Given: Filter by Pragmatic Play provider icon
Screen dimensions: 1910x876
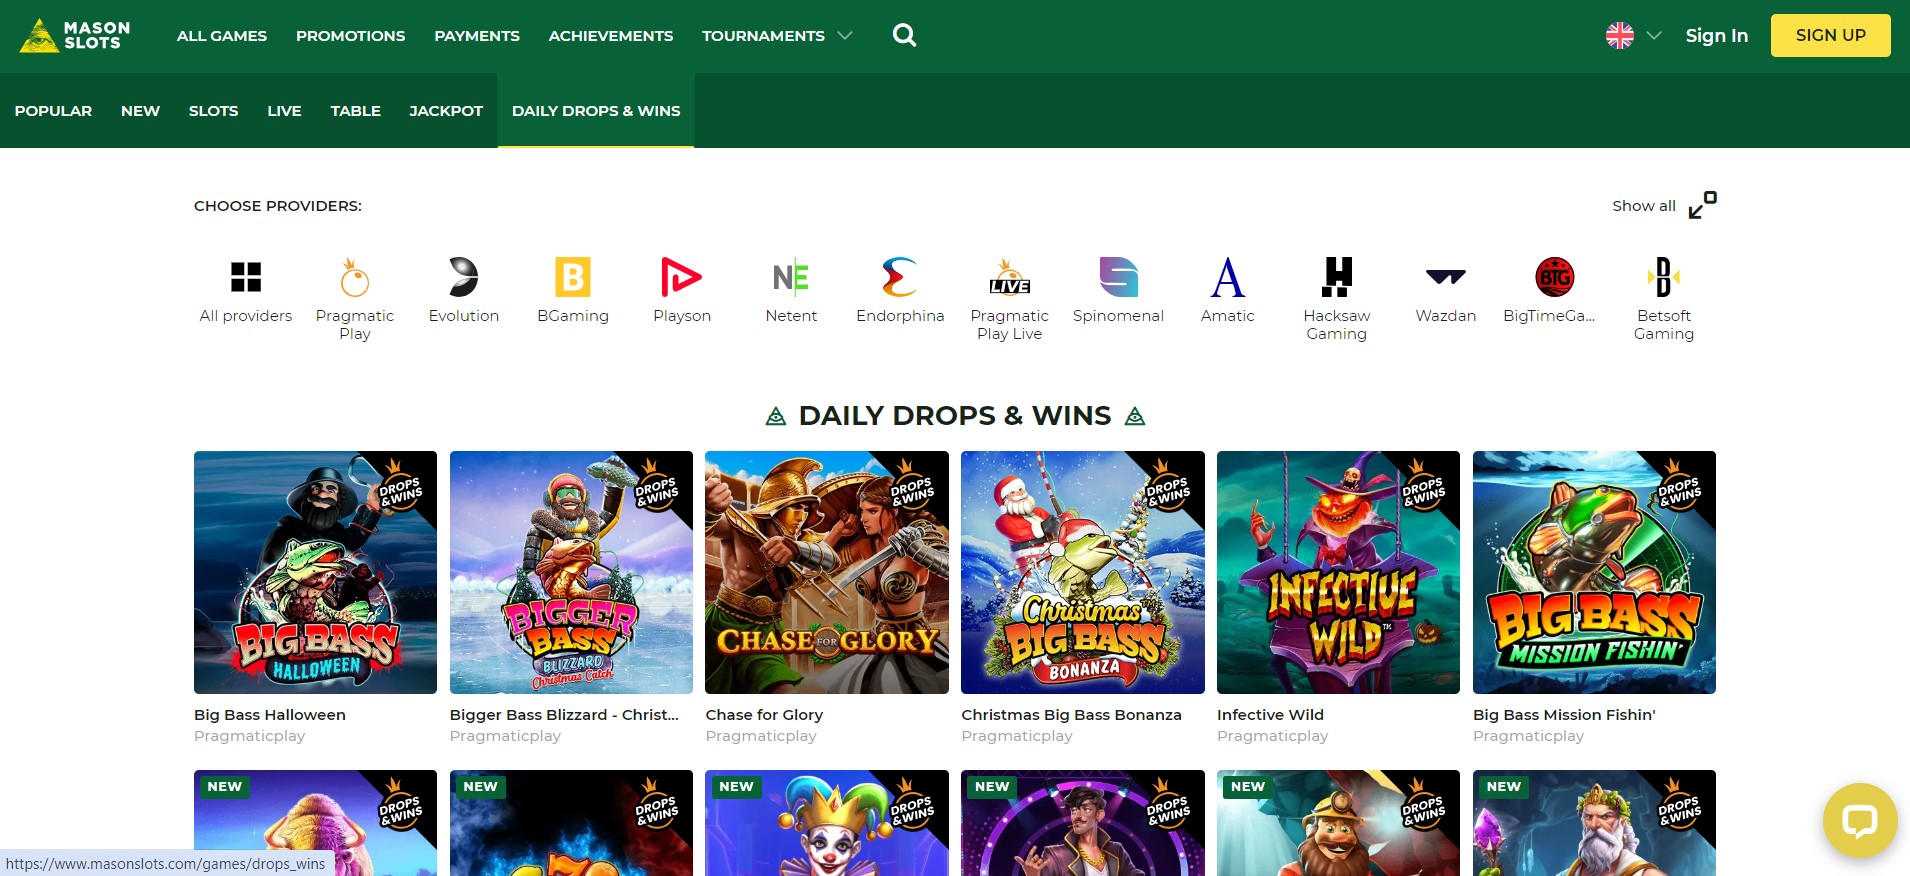Looking at the screenshot, I should coord(355,277).
